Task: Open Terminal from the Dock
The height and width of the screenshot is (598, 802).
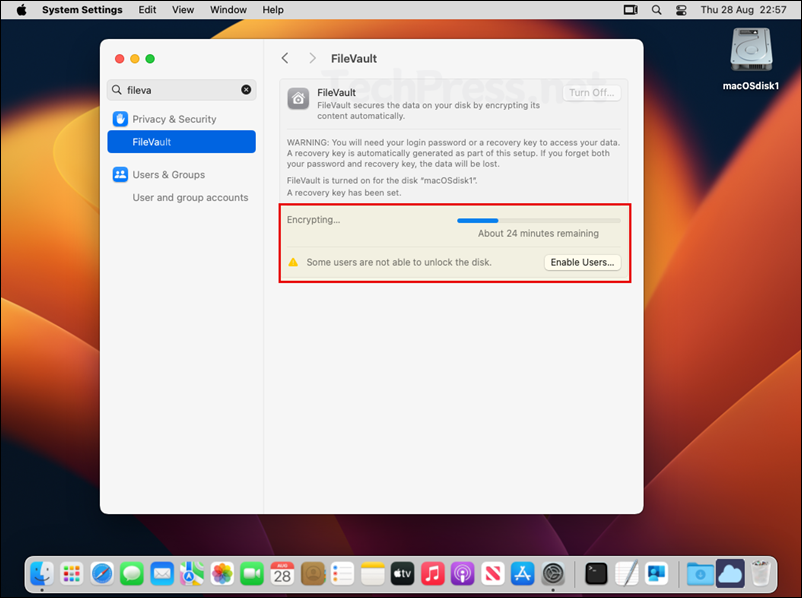Action: [x=596, y=573]
